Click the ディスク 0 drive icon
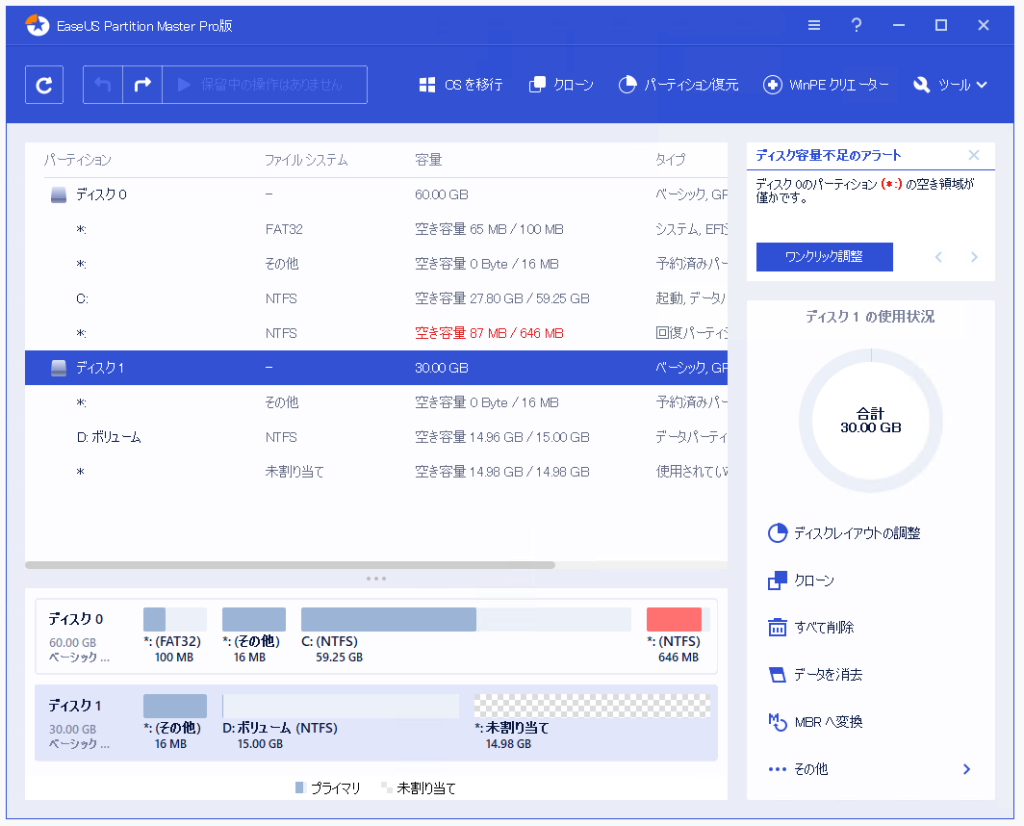Image resolution: width=1024 pixels, height=826 pixels. [x=59, y=195]
